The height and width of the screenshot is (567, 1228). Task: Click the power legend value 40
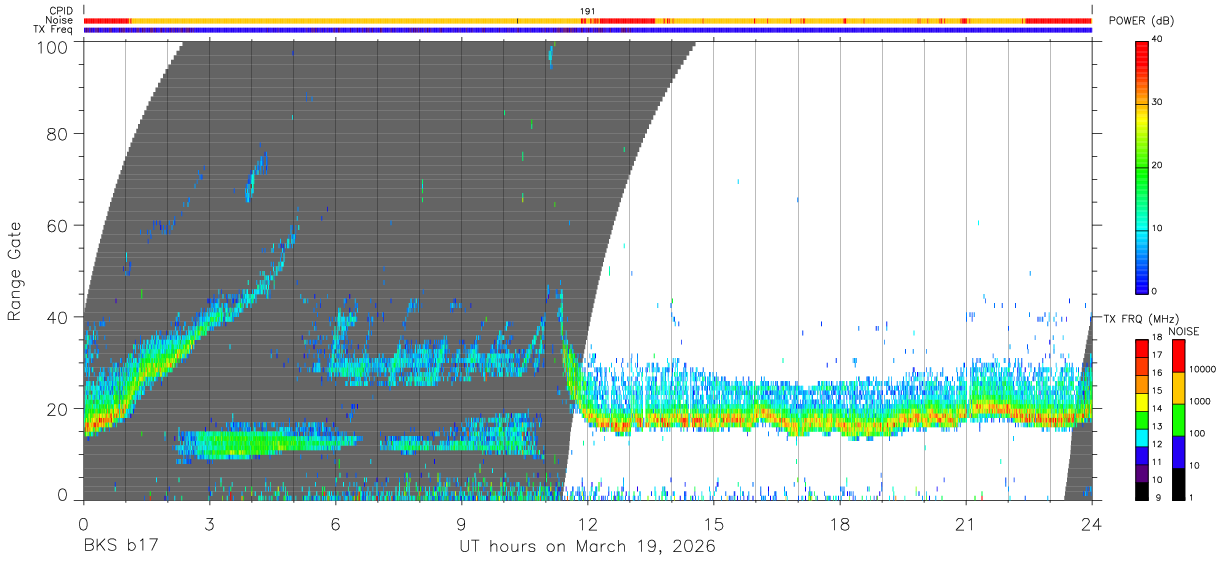click(1159, 40)
